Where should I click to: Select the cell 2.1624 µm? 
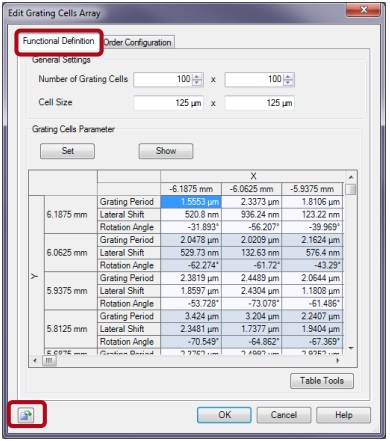click(x=312, y=240)
